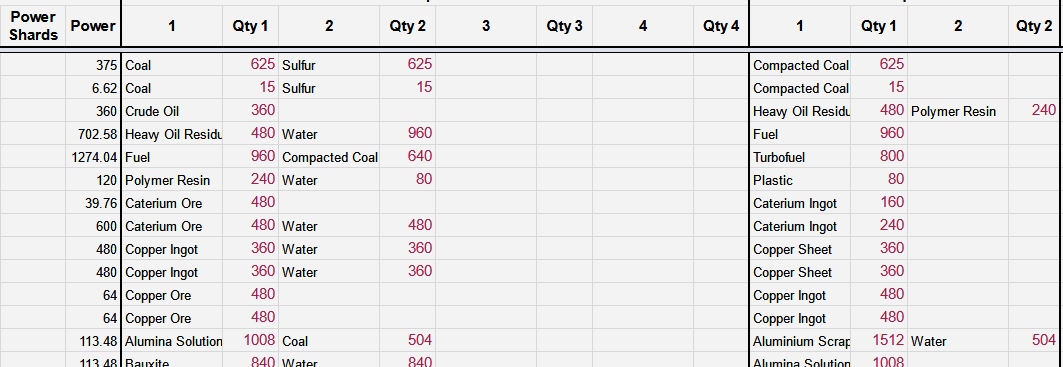Screen dimensions: 1063x367
Task: Select the Crude Oil input cell
Action: coord(172,111)
